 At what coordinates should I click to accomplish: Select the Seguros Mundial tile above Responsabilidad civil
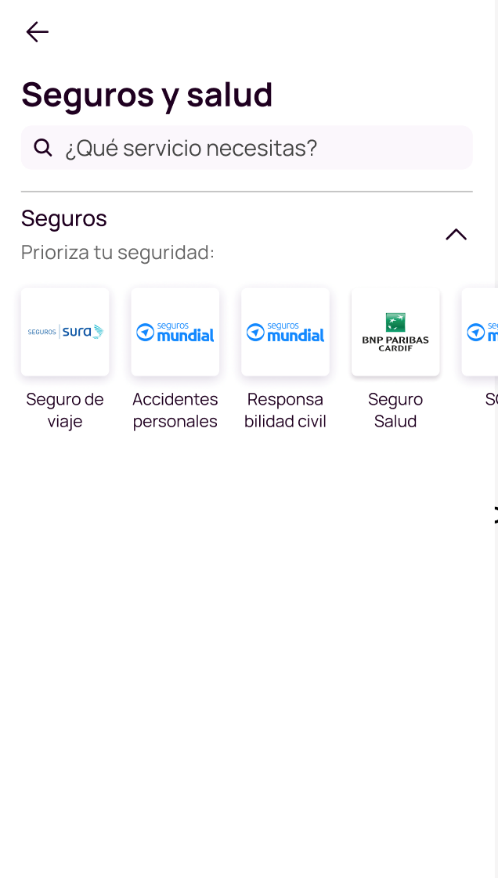click(285, 331)
